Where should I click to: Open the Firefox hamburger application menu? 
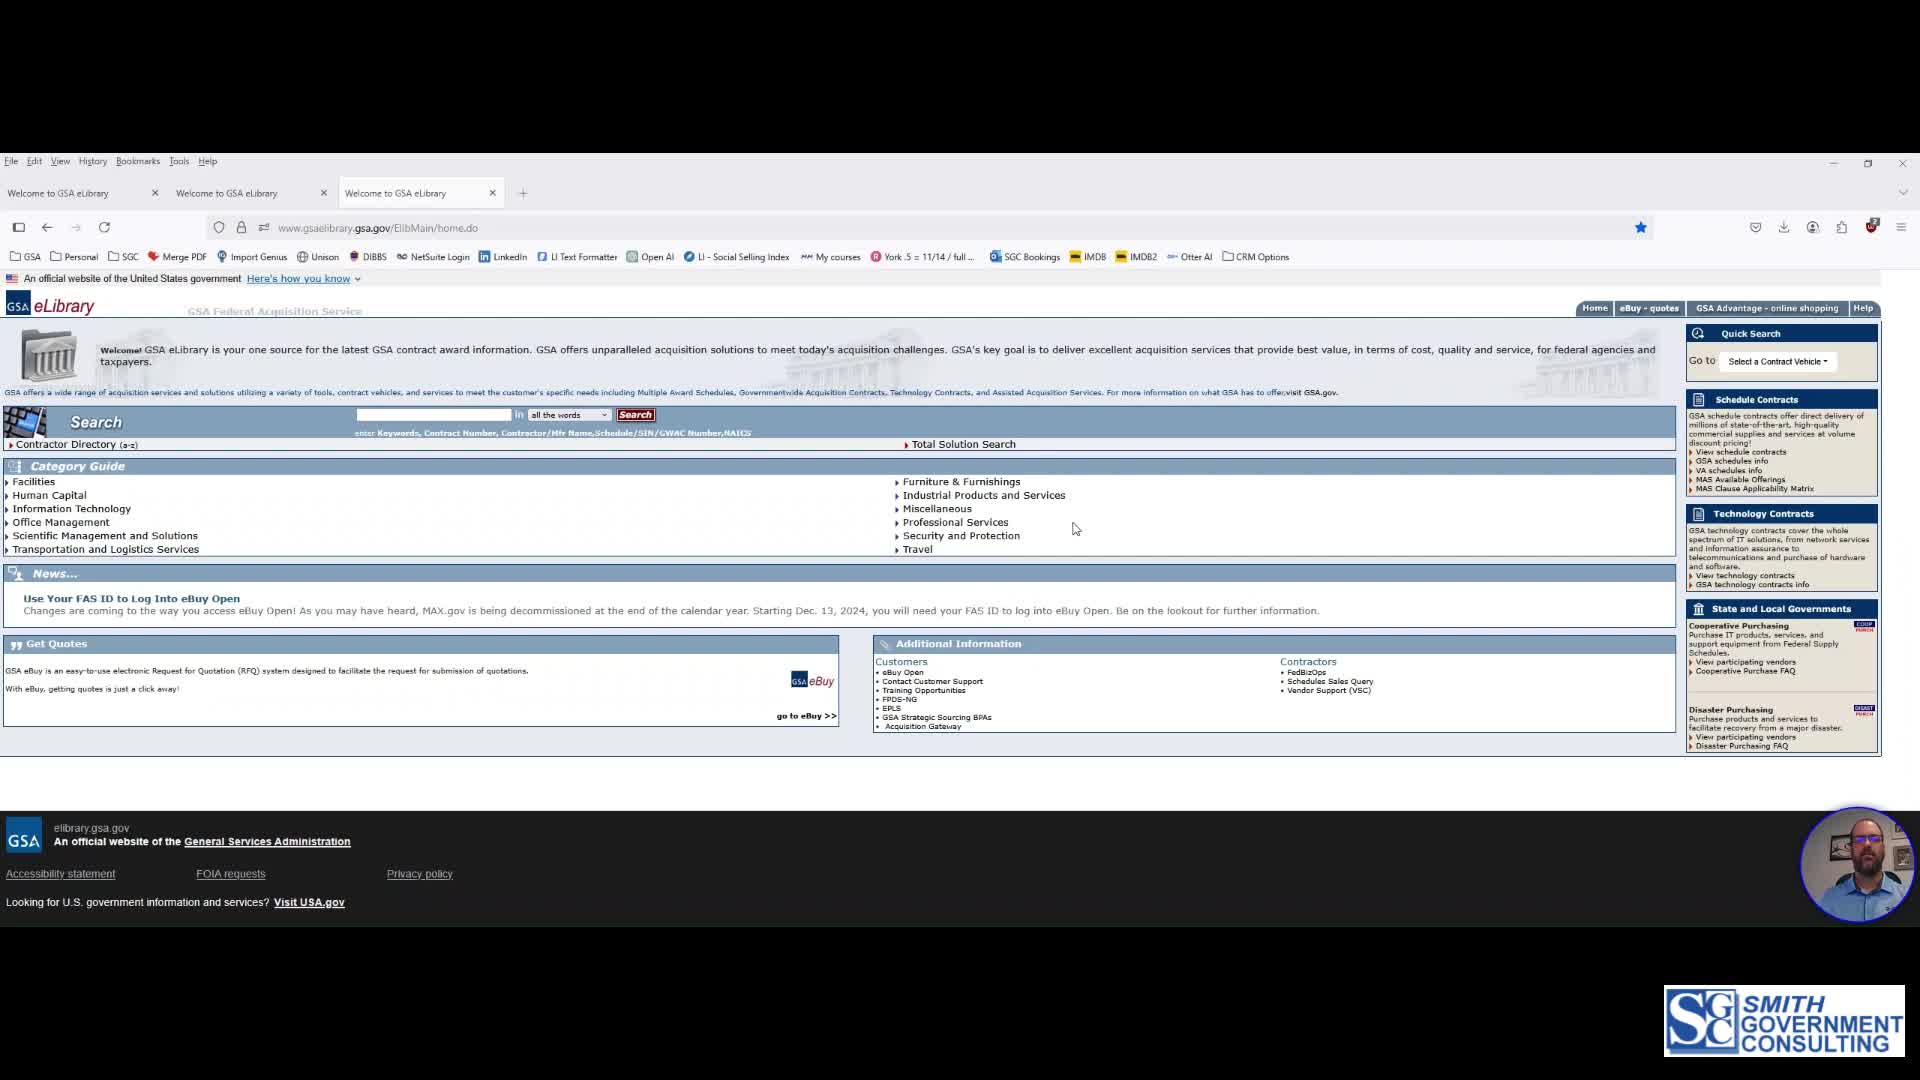[1900, 228]
